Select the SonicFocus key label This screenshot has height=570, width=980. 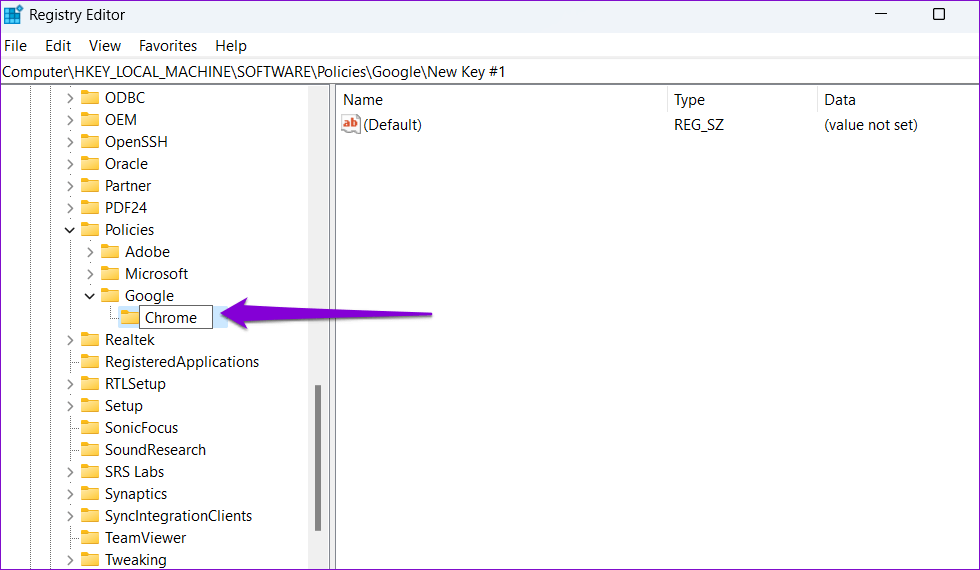tap(141, 428)
